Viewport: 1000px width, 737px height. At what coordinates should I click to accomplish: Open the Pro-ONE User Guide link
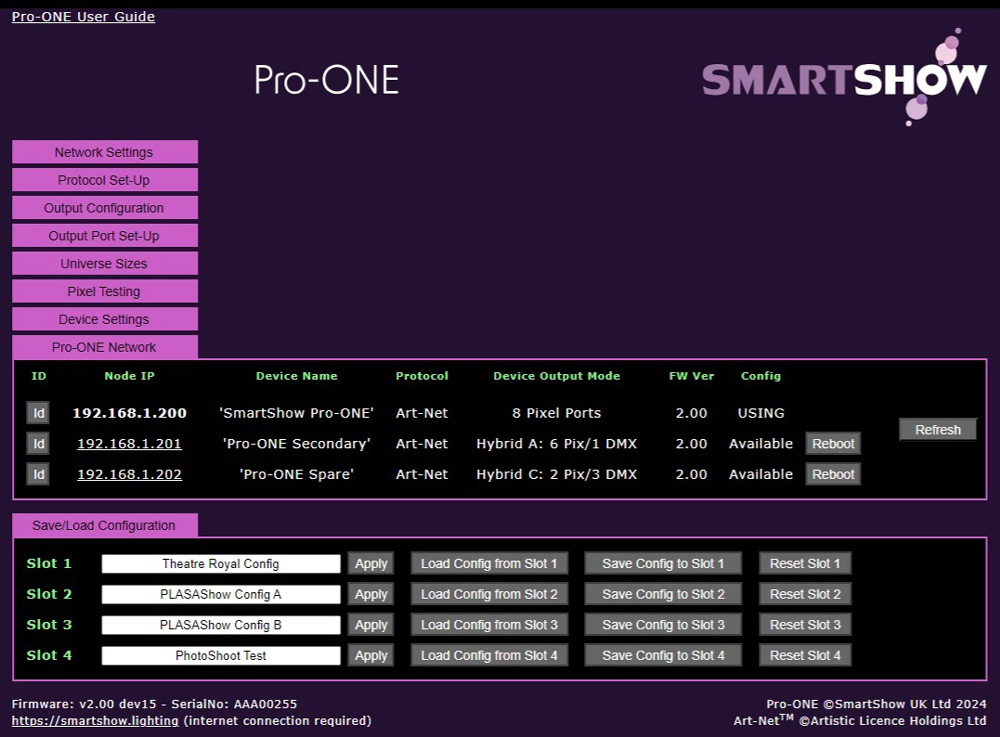pyautogui.click(x=83, y=16)
